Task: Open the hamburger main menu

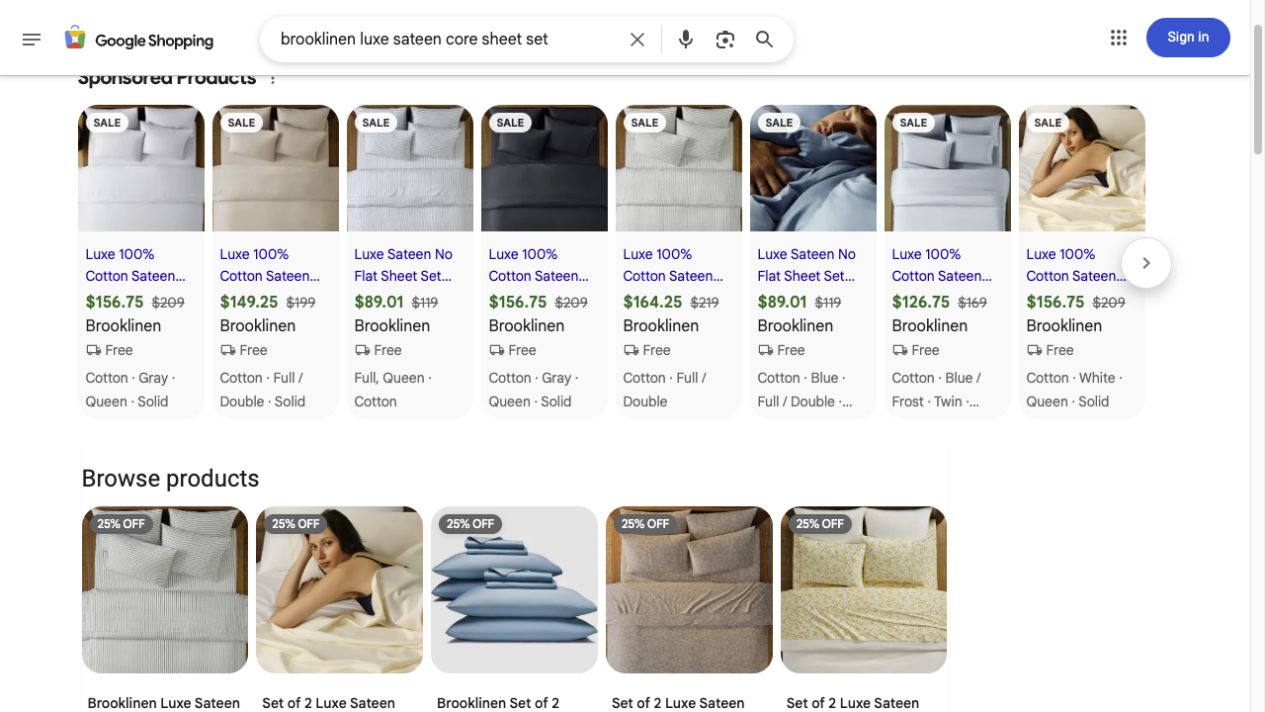Action: 31,39
